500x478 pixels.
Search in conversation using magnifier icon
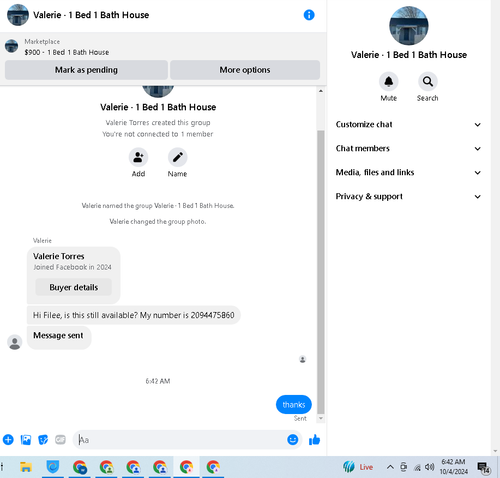[428, 81]
